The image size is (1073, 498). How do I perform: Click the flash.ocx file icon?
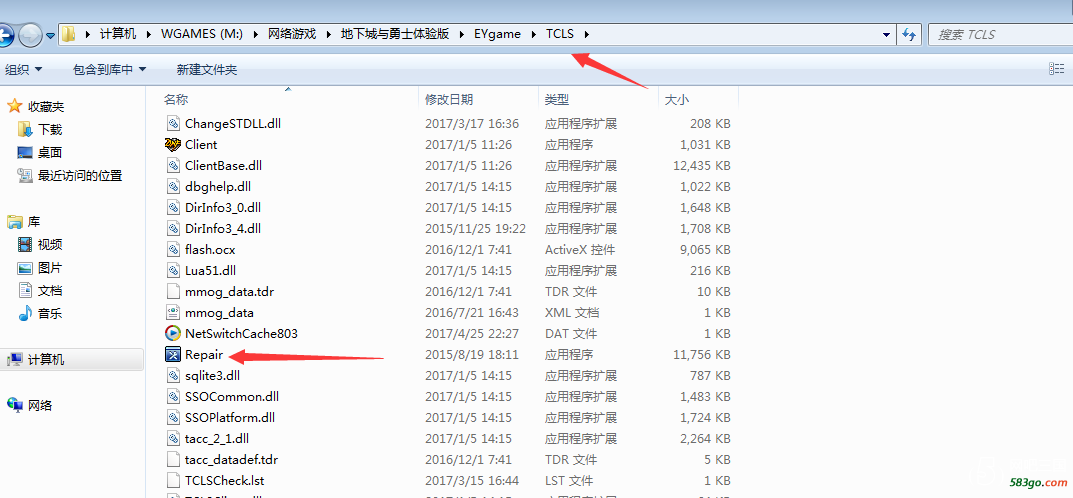(173, 250)
